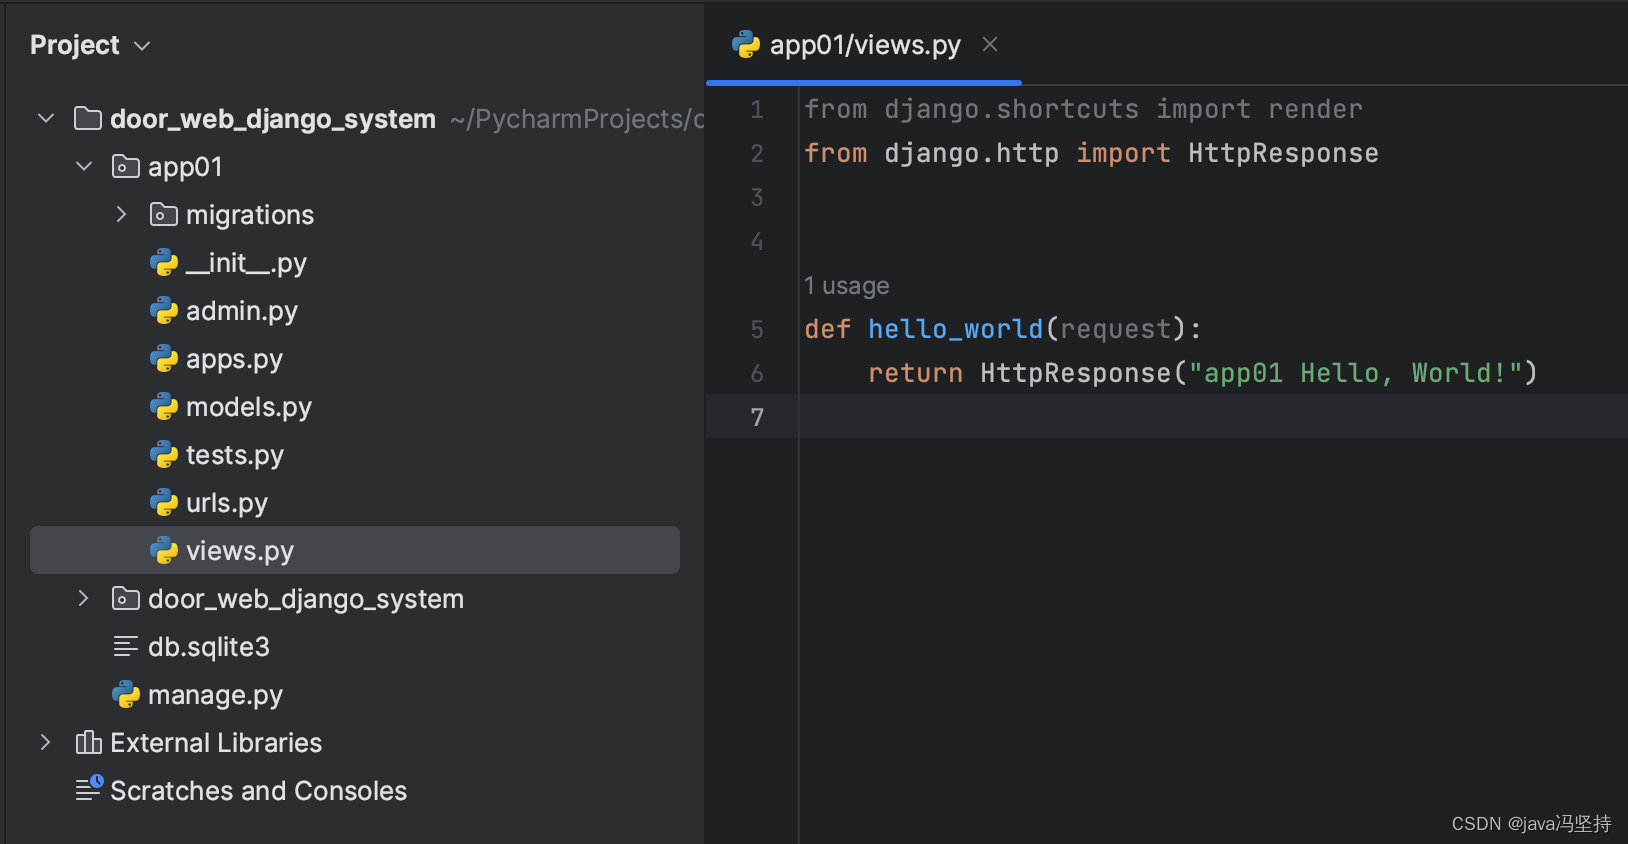Click the database file icon for db.sqlite3

[x=126, y=647]
